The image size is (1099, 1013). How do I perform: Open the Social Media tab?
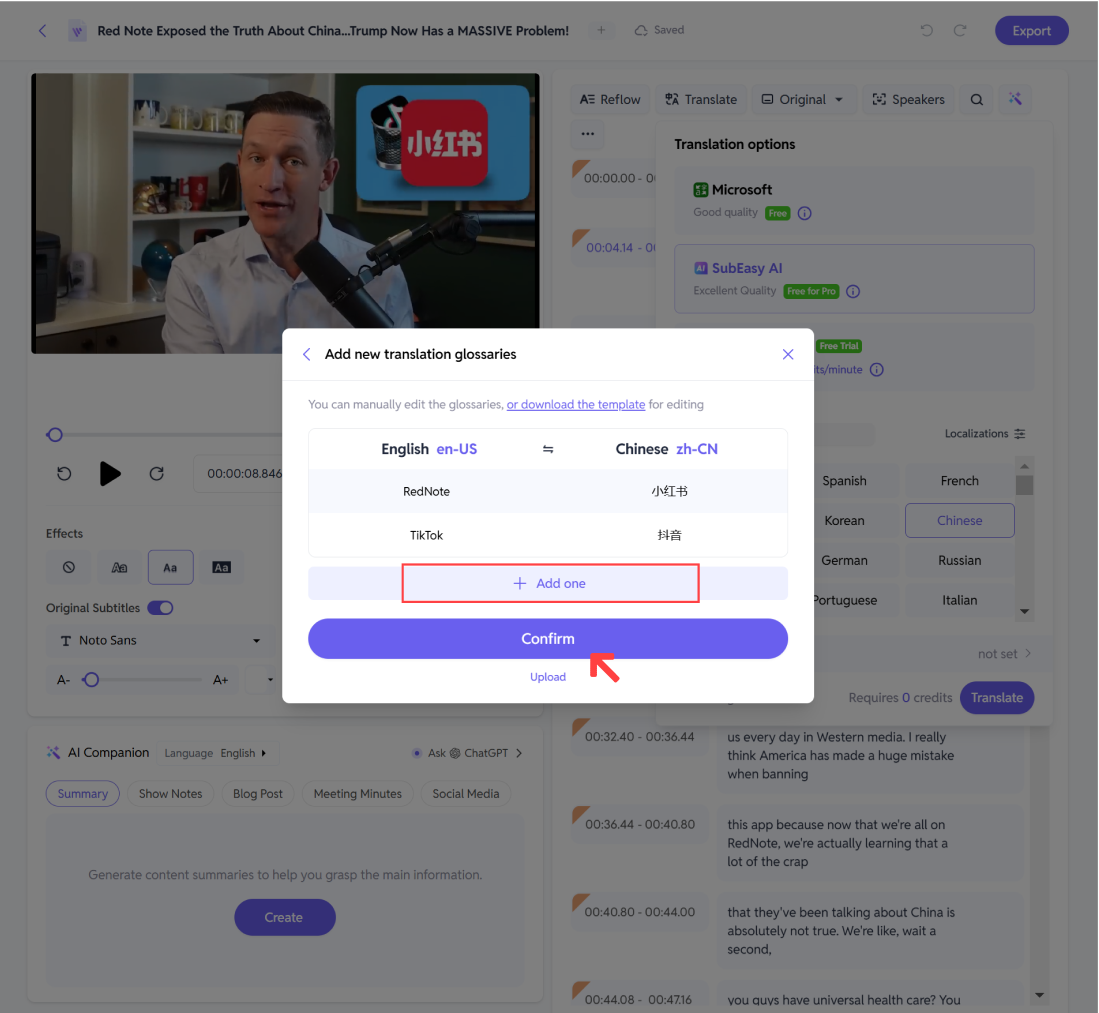(466, 794)
